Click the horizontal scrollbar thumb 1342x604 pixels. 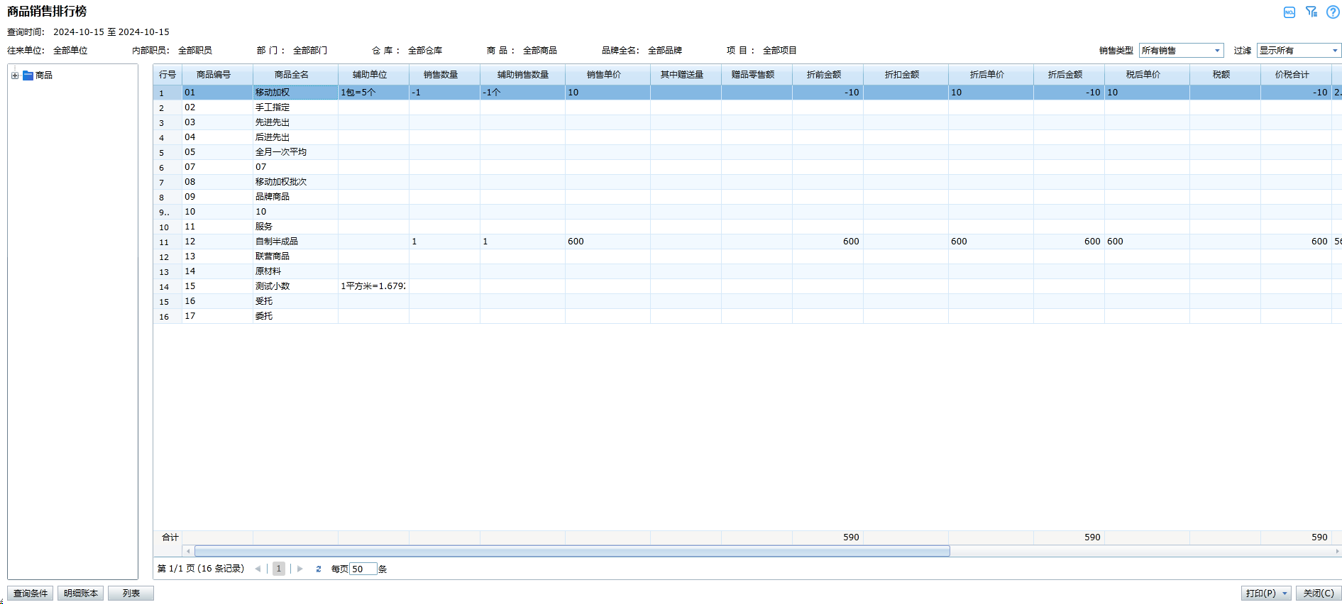(570, 551)
